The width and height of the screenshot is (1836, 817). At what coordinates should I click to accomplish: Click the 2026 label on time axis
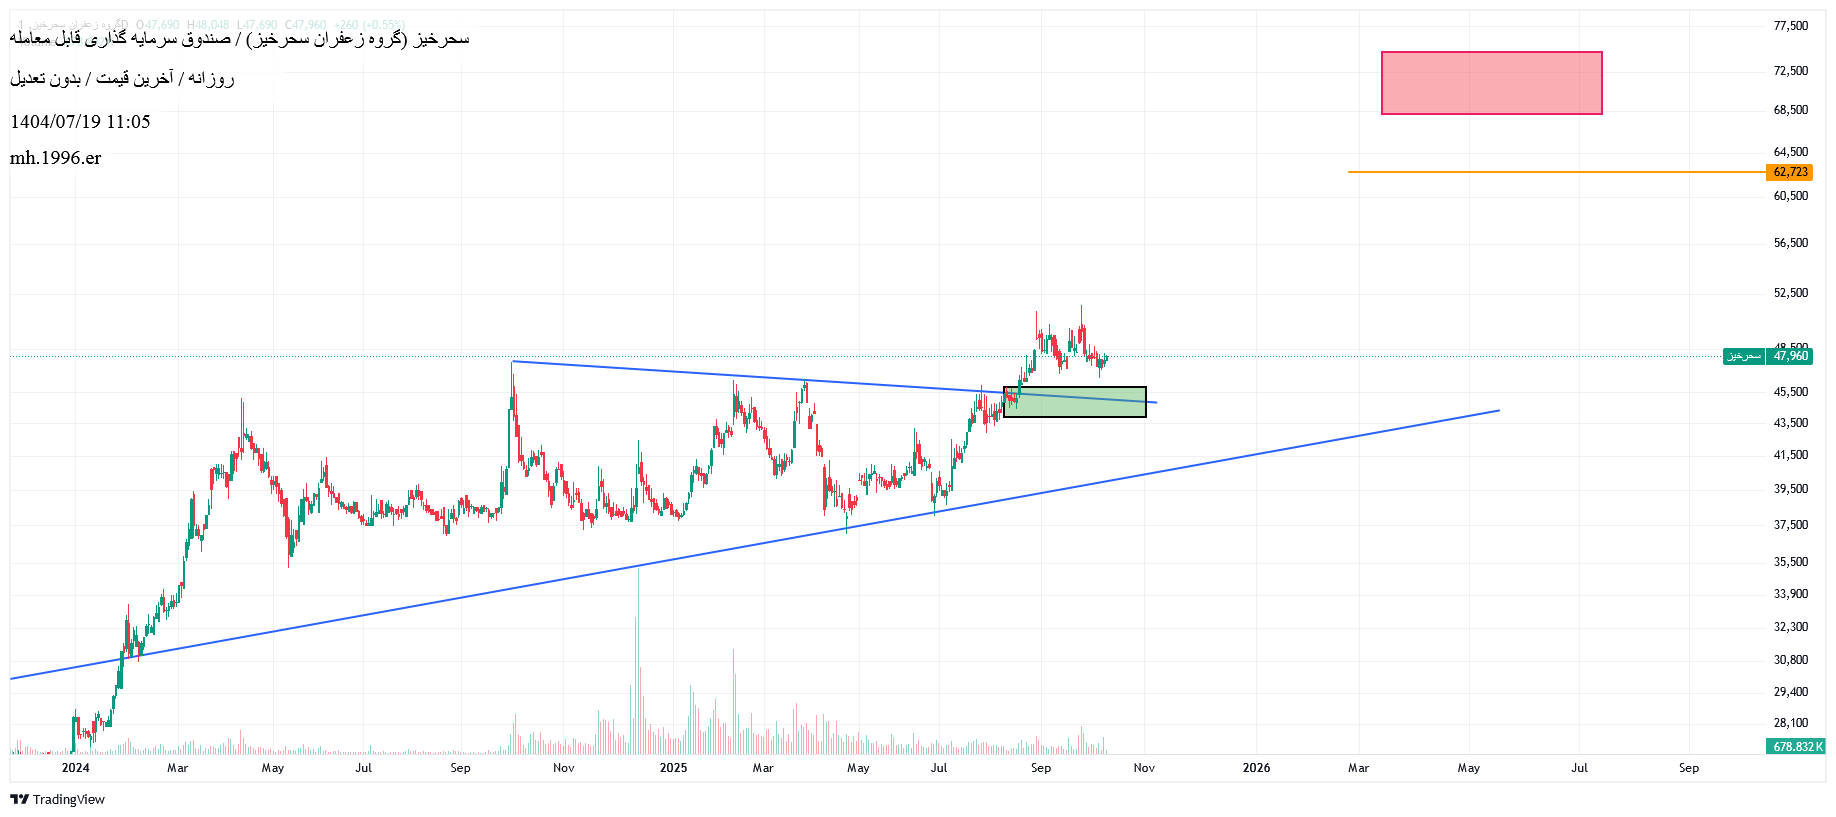click(x=1256, y=768)
